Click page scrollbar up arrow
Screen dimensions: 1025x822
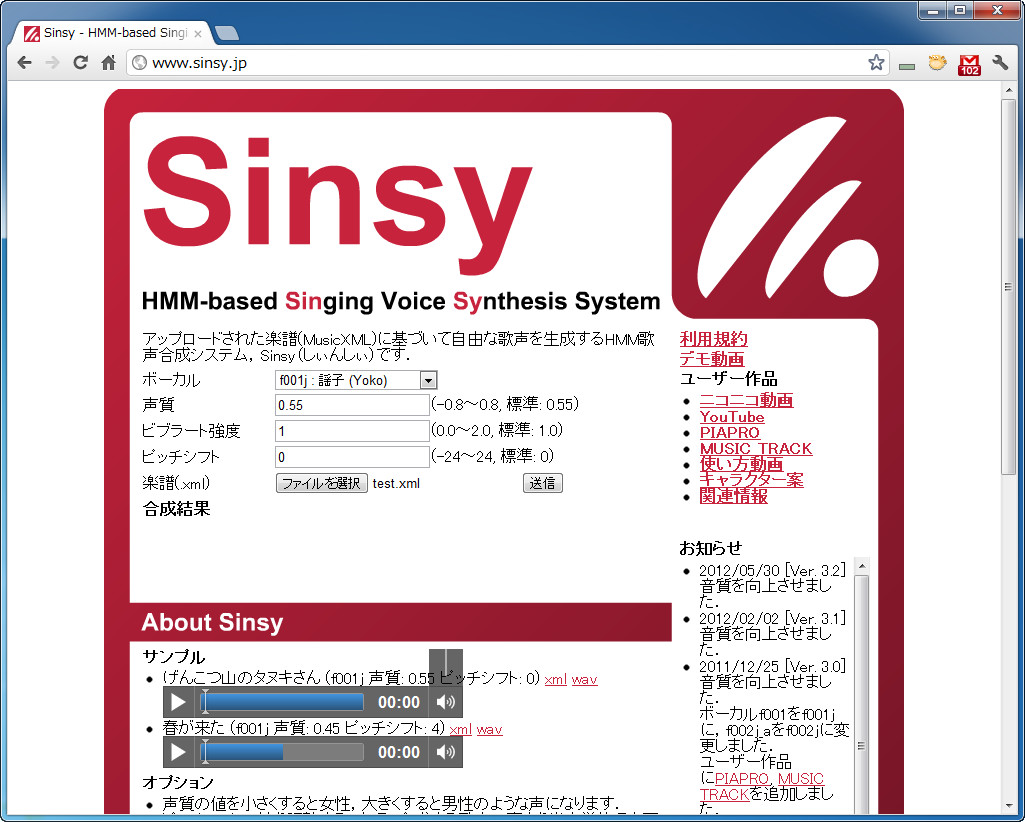(1009, 89)
